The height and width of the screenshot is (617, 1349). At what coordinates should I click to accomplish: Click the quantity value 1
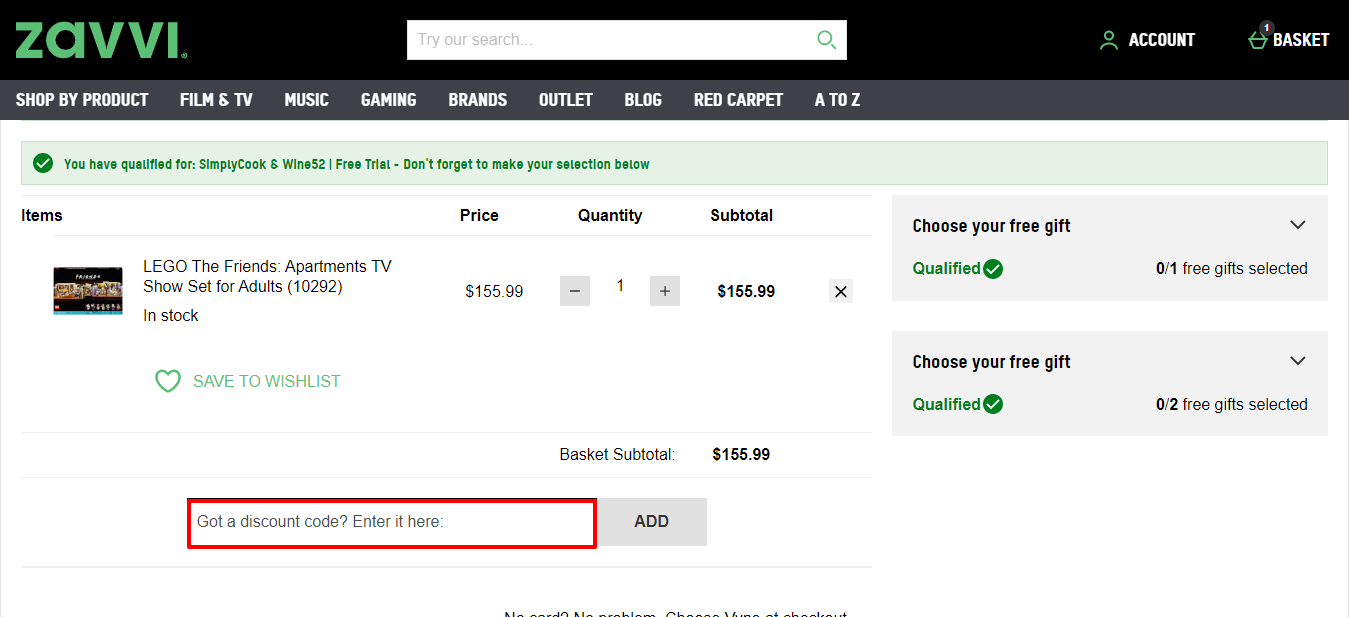(x=620, y=286)
